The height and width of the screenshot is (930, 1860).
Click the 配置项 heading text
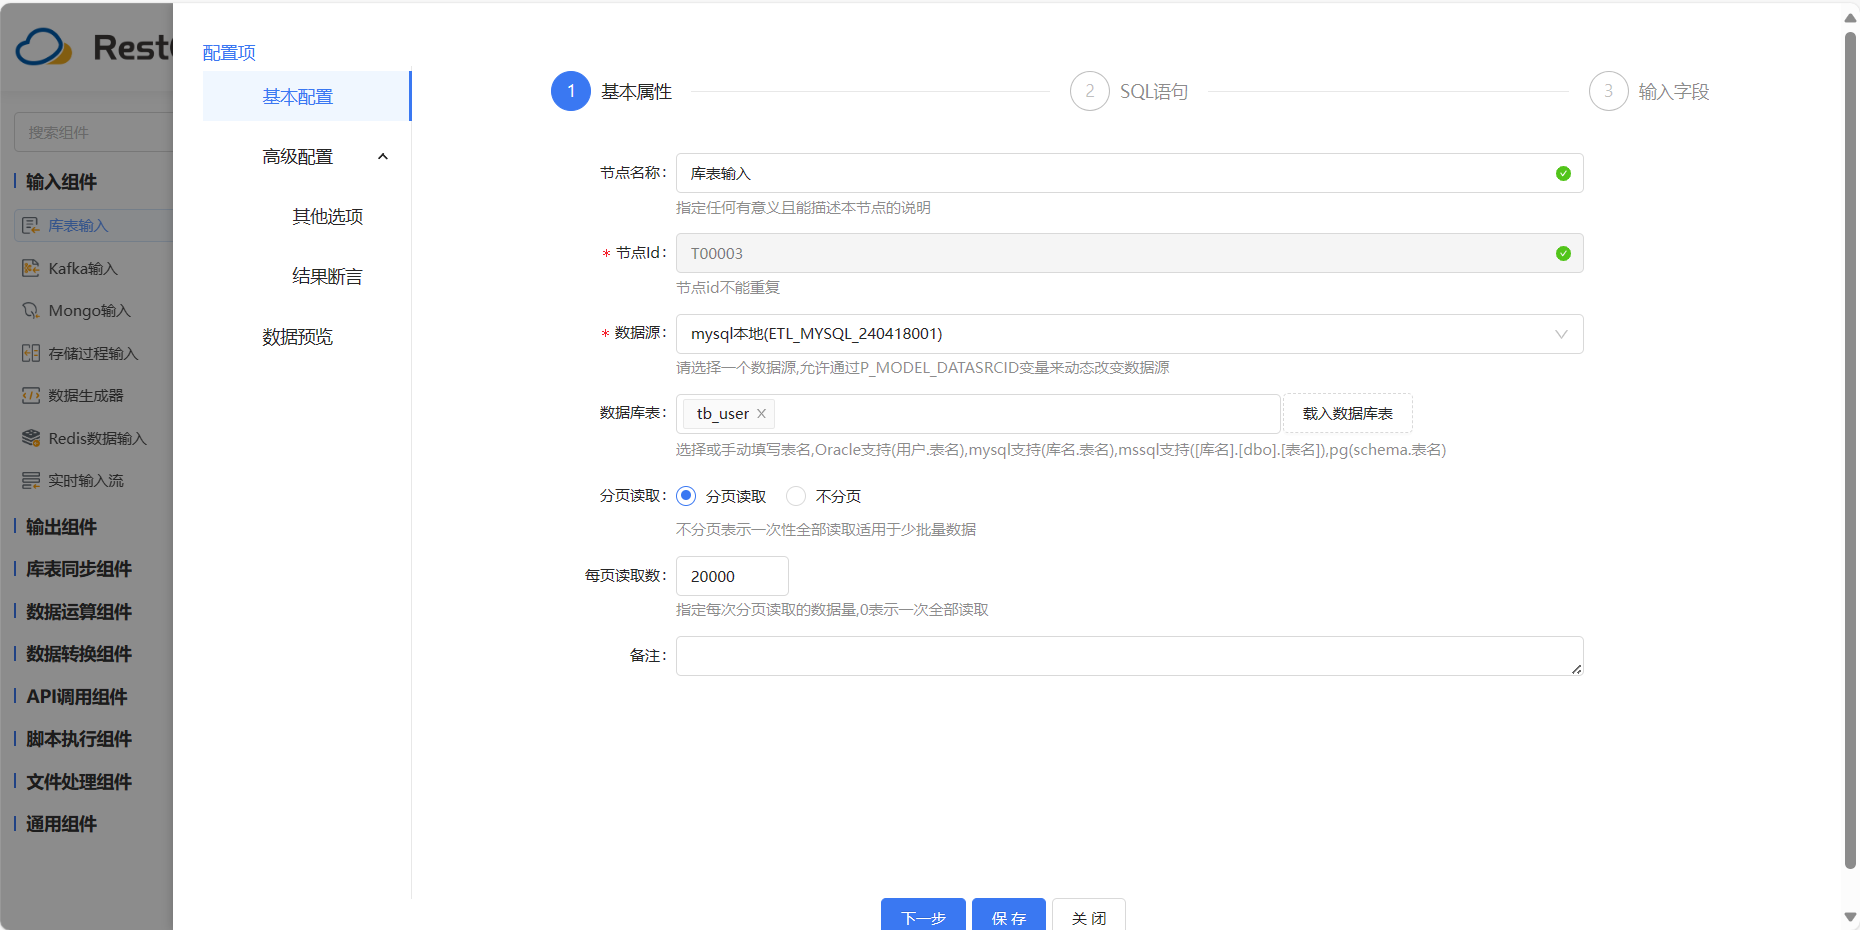[x=229, y=53]
